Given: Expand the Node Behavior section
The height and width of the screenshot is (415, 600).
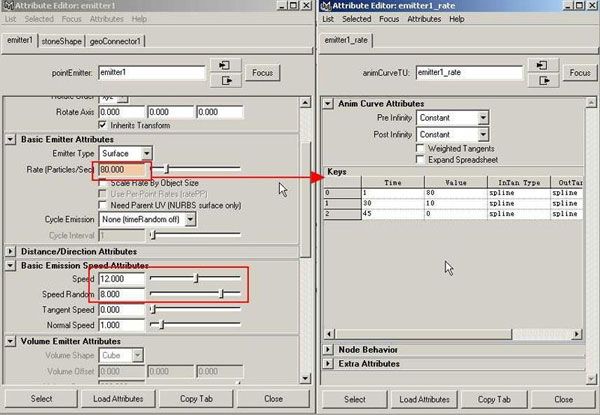Looking at the screenshot, I should point(330,349).
